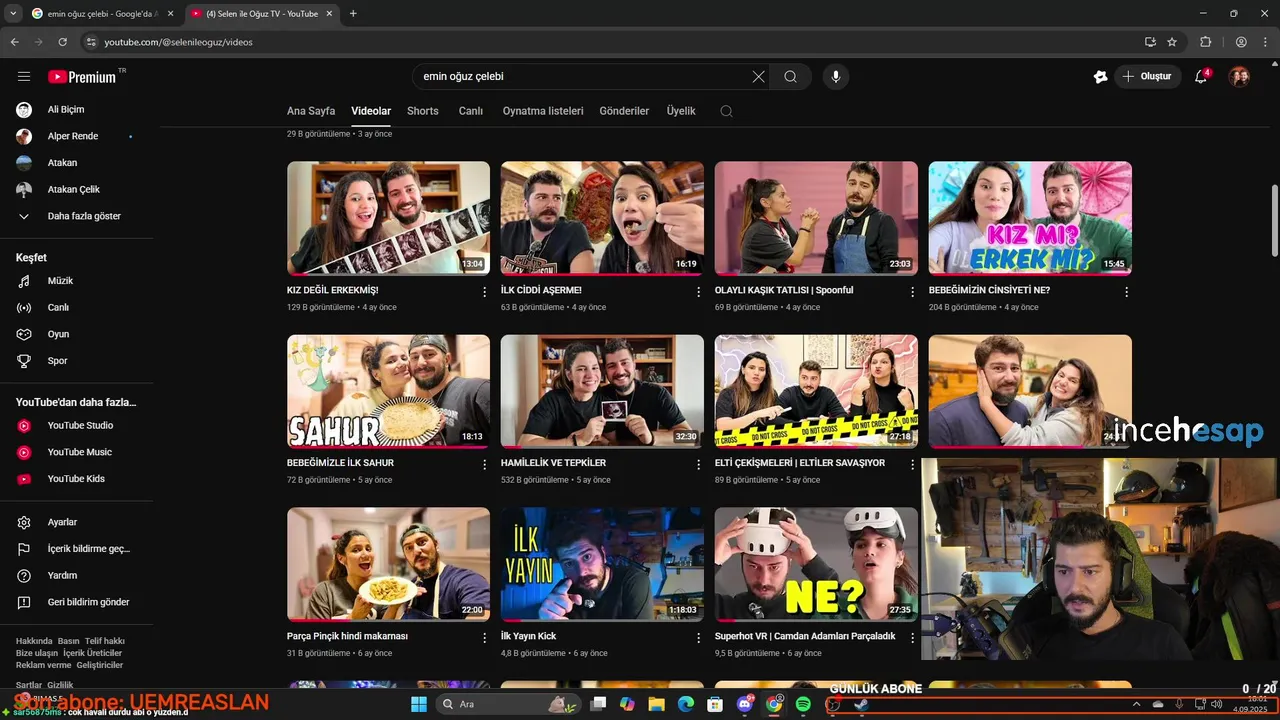The height and width of the screenshot is (720, 1280).
Task: Open video title BEBEĞİMİZİN CİNSİYETİ NE?
Action: point(989,290)
